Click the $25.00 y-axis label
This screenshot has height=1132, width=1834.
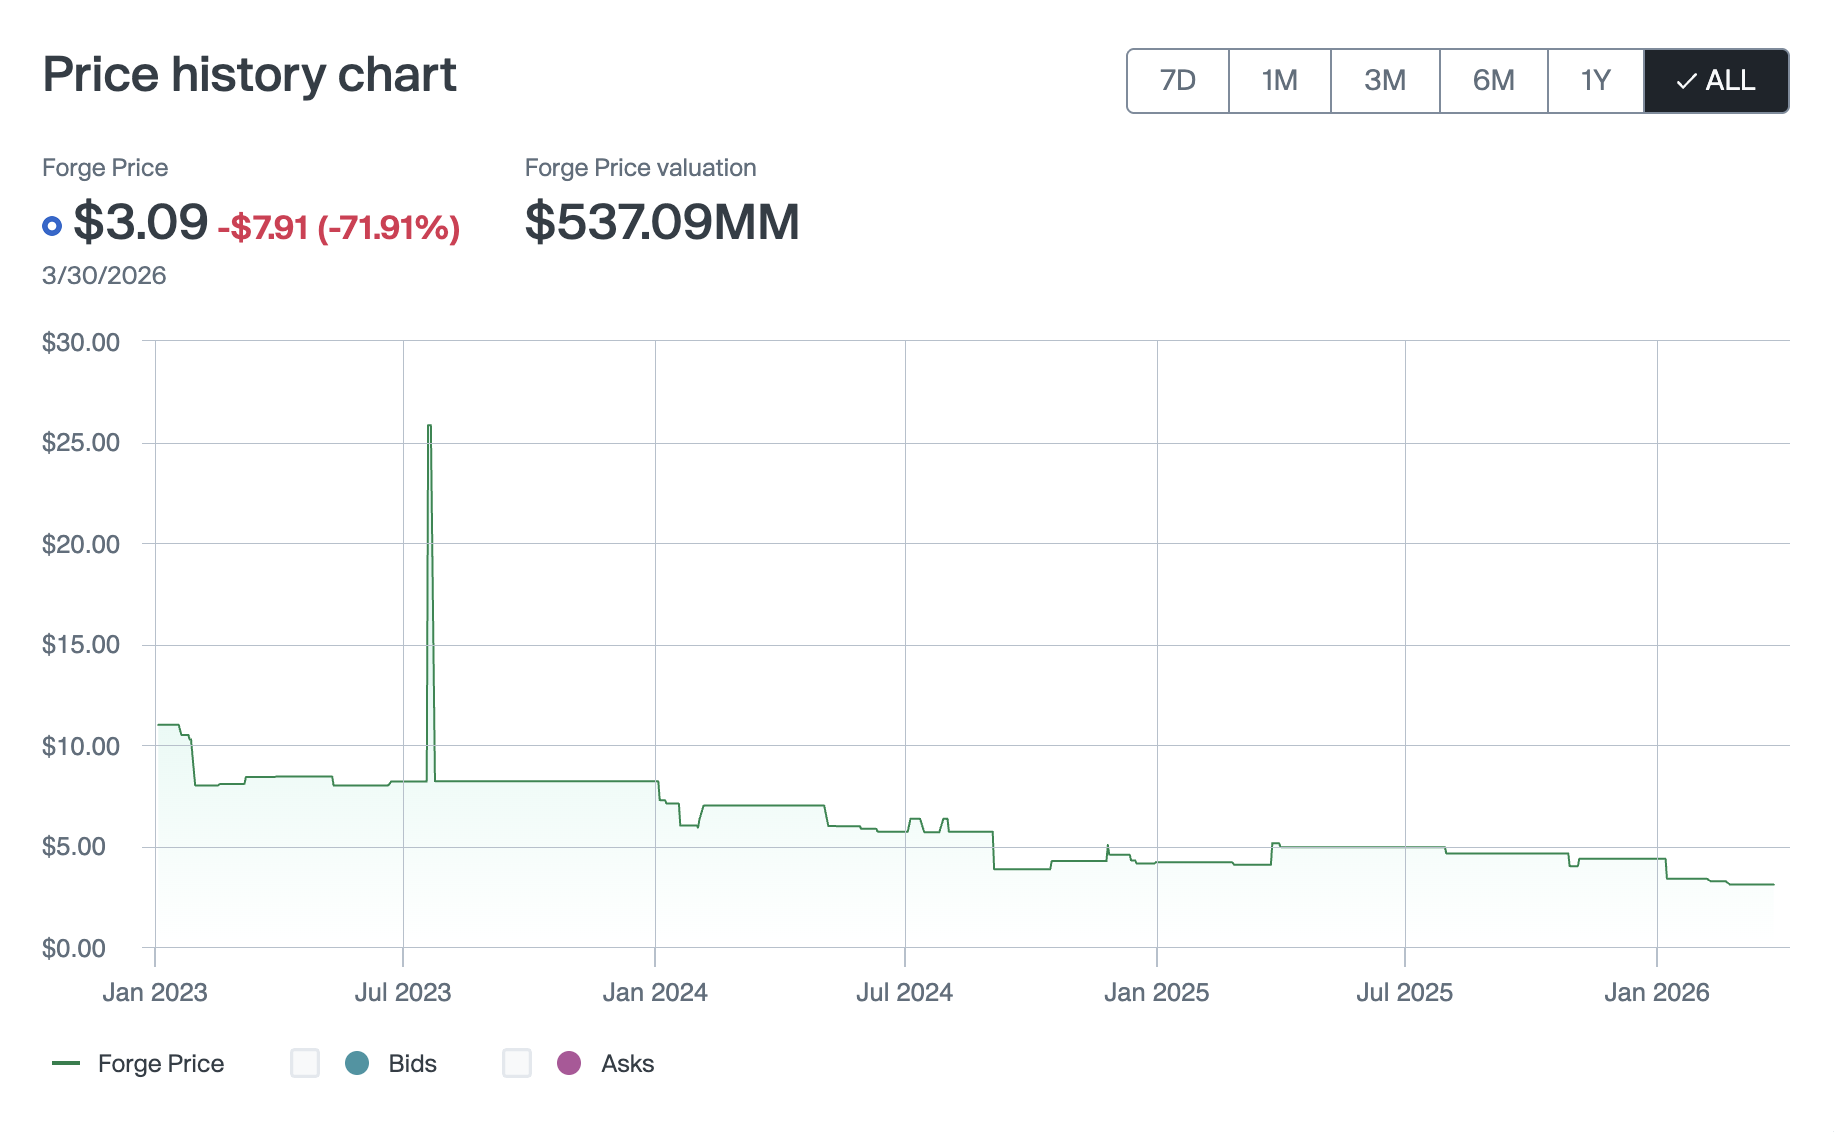(81, 442)
